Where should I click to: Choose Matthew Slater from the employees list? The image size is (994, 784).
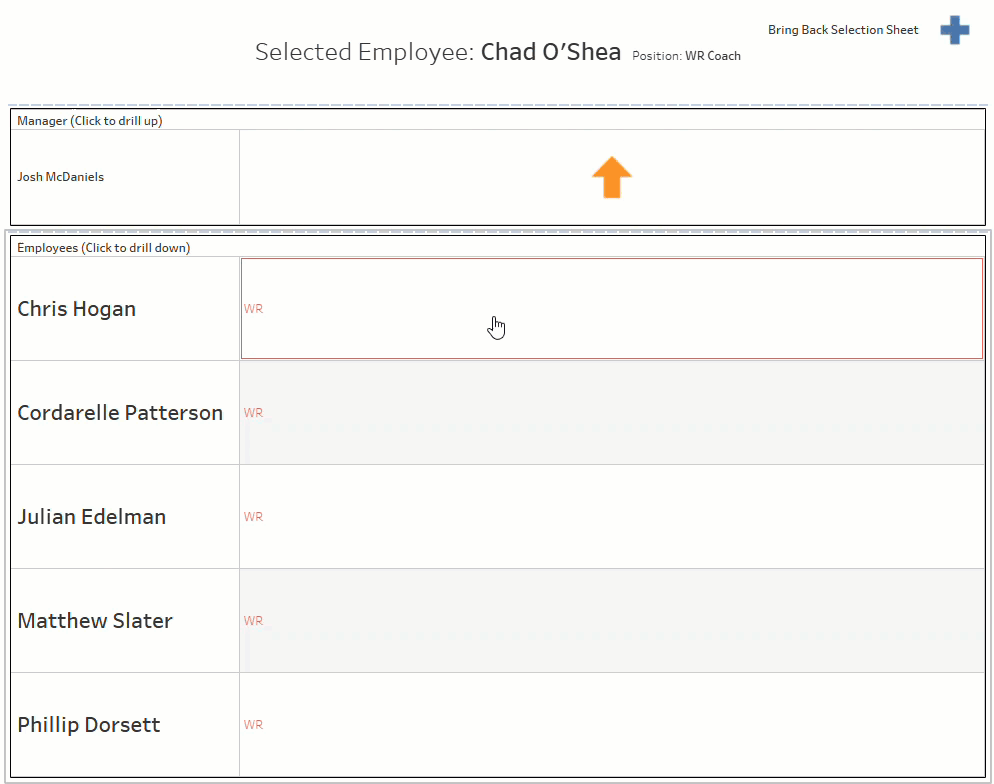pyautogui.click(x=95, y=621)
